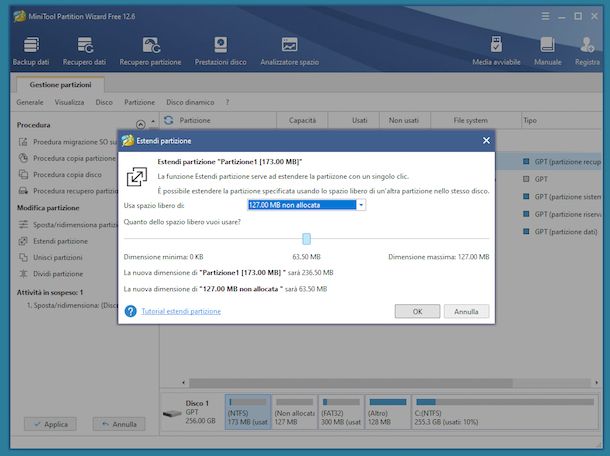Select Procedura copia partizione in sidebar

67,158
